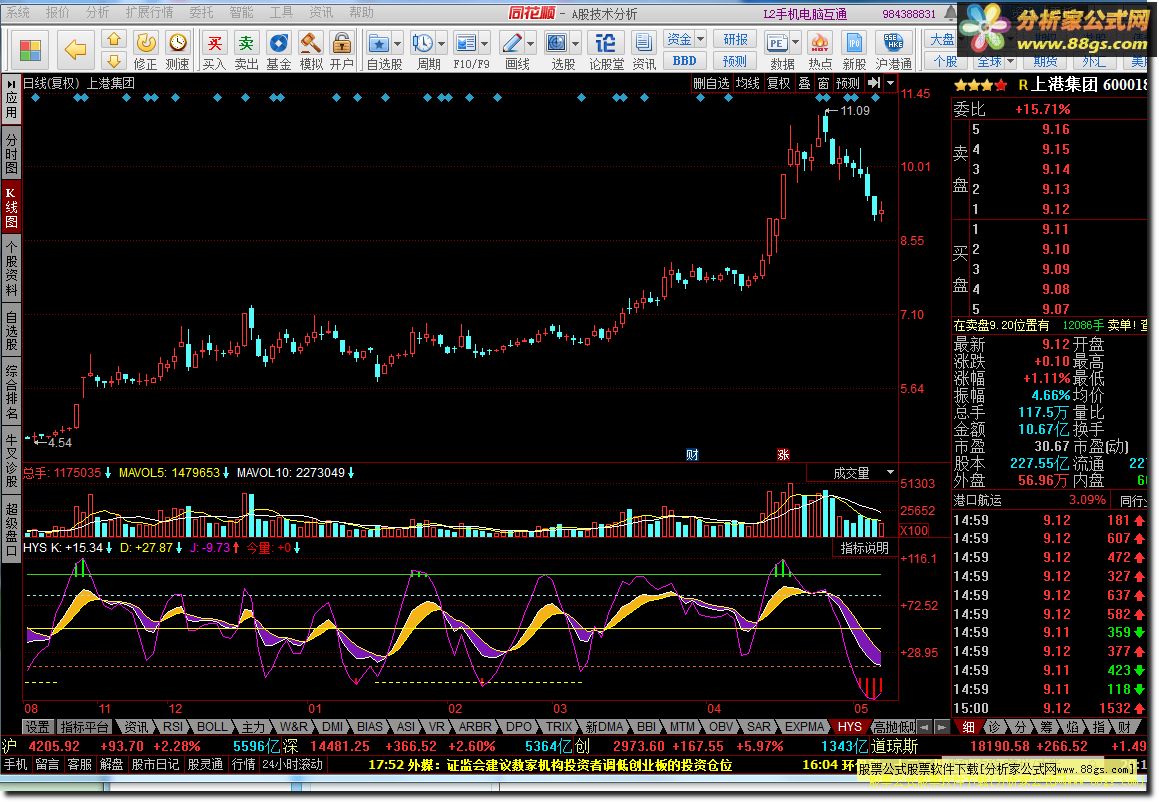Click the 设置 settings button
The image size is (1159, 802).
pos(38,727)
